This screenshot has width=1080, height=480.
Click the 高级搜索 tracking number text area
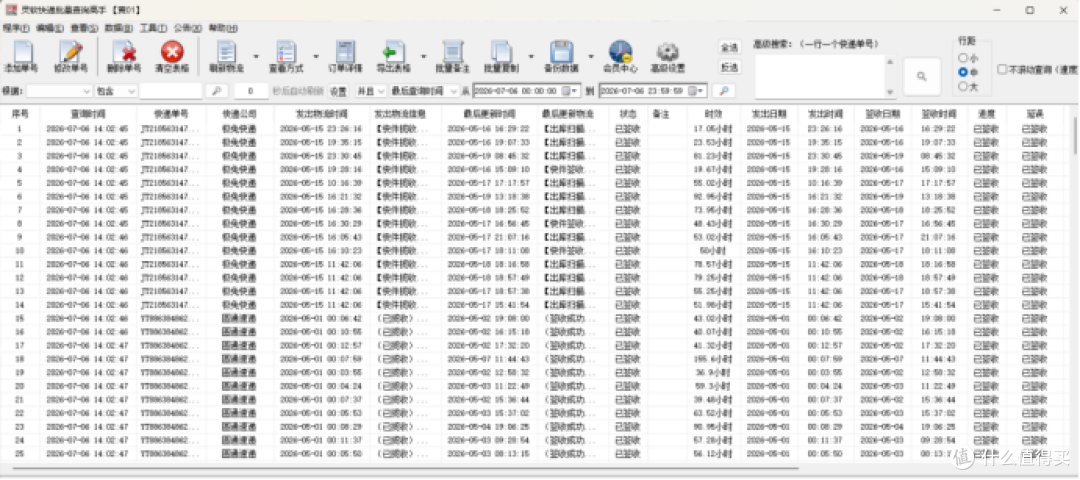(x=818, y=76)
